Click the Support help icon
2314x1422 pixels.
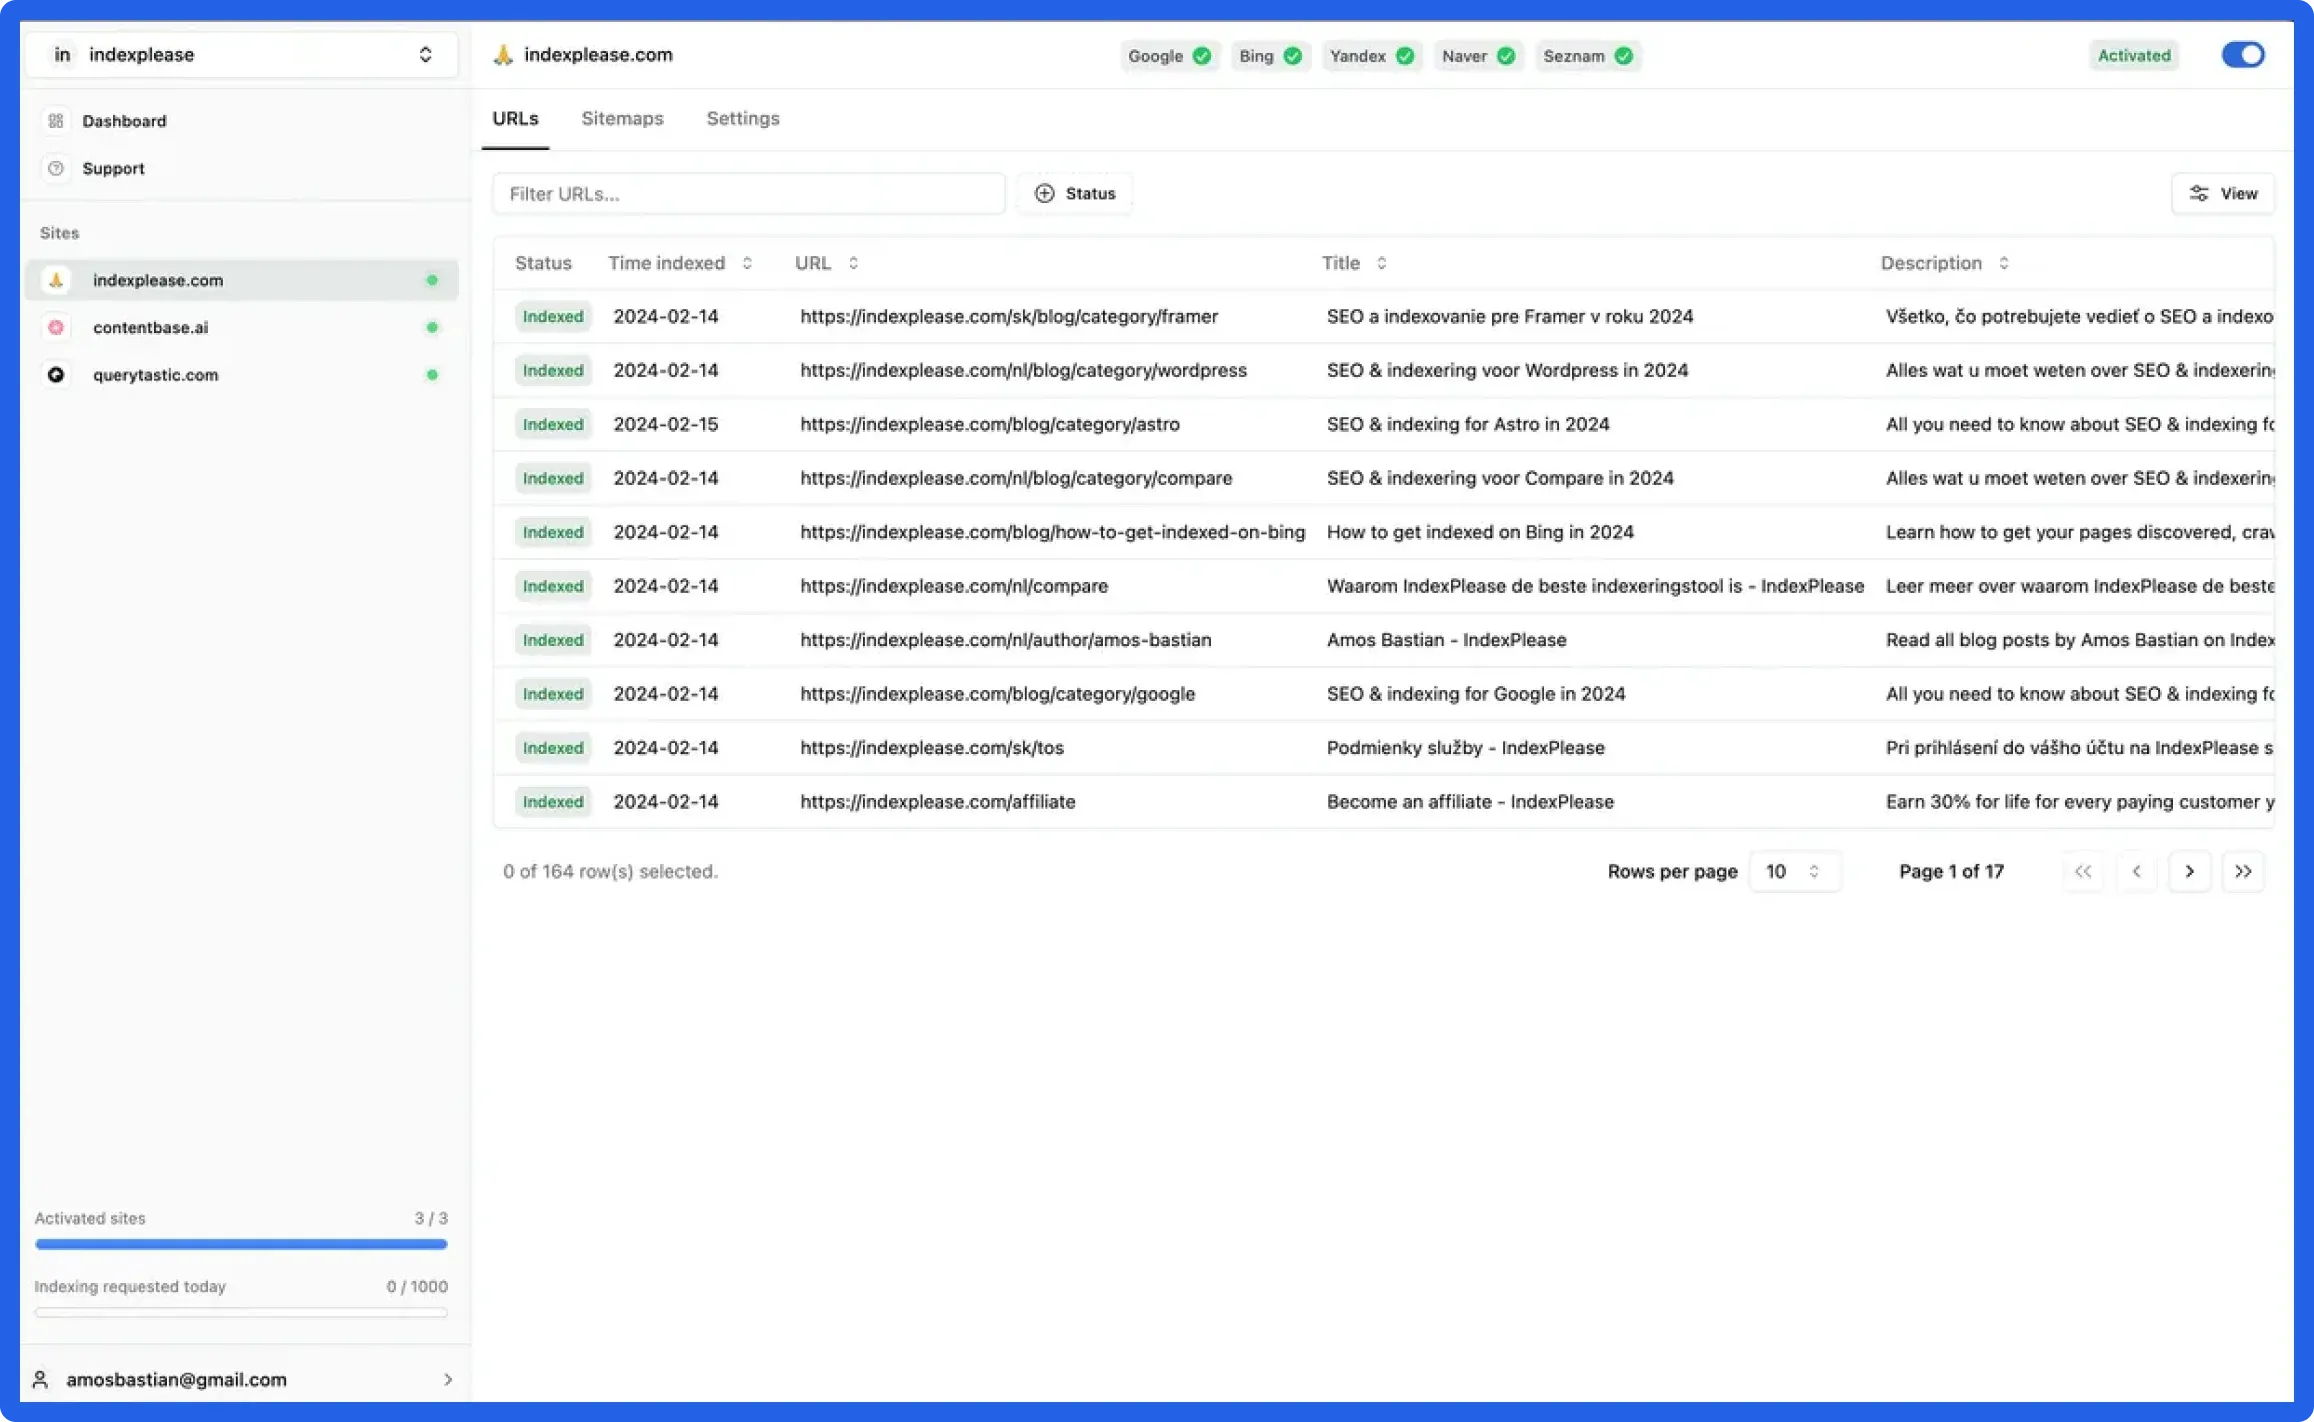[56, 168]
